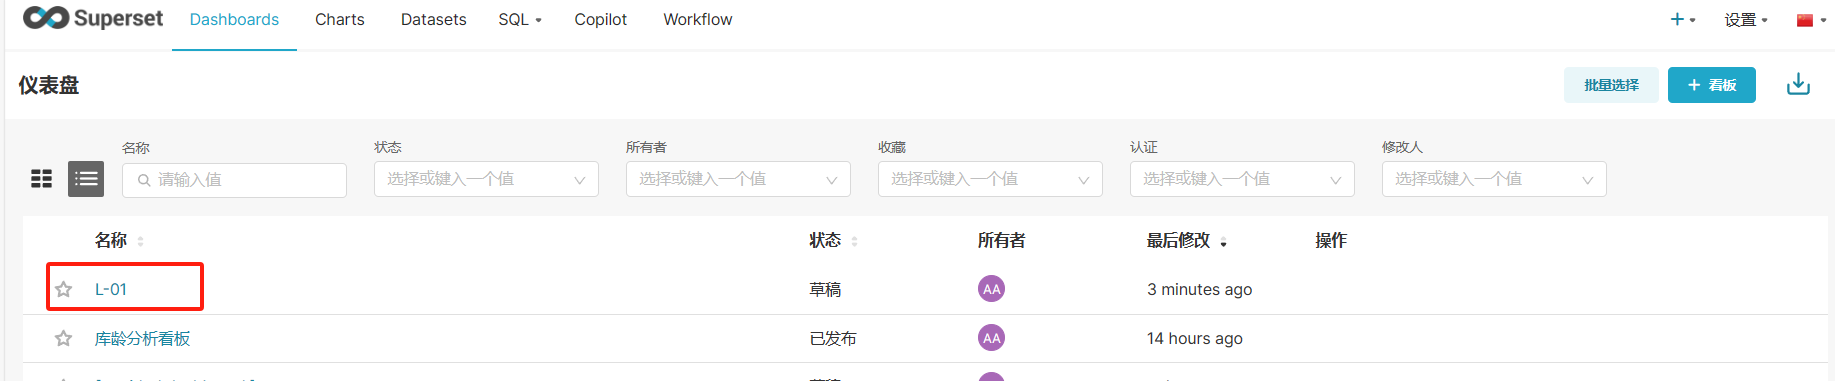The image size is (1835, 381).
Task: Go to the Dashboards tab
Action: 234,19
